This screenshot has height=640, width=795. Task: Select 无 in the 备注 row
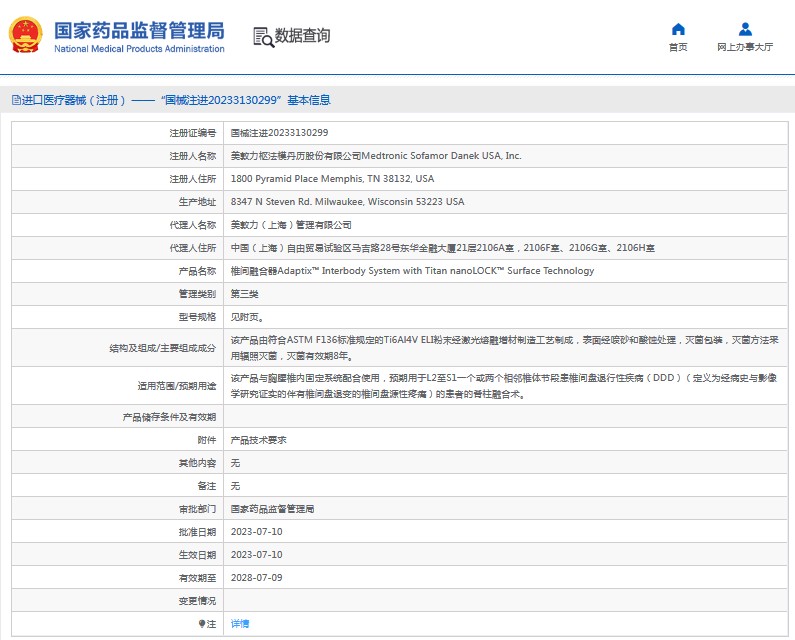(x=235, y=486)
